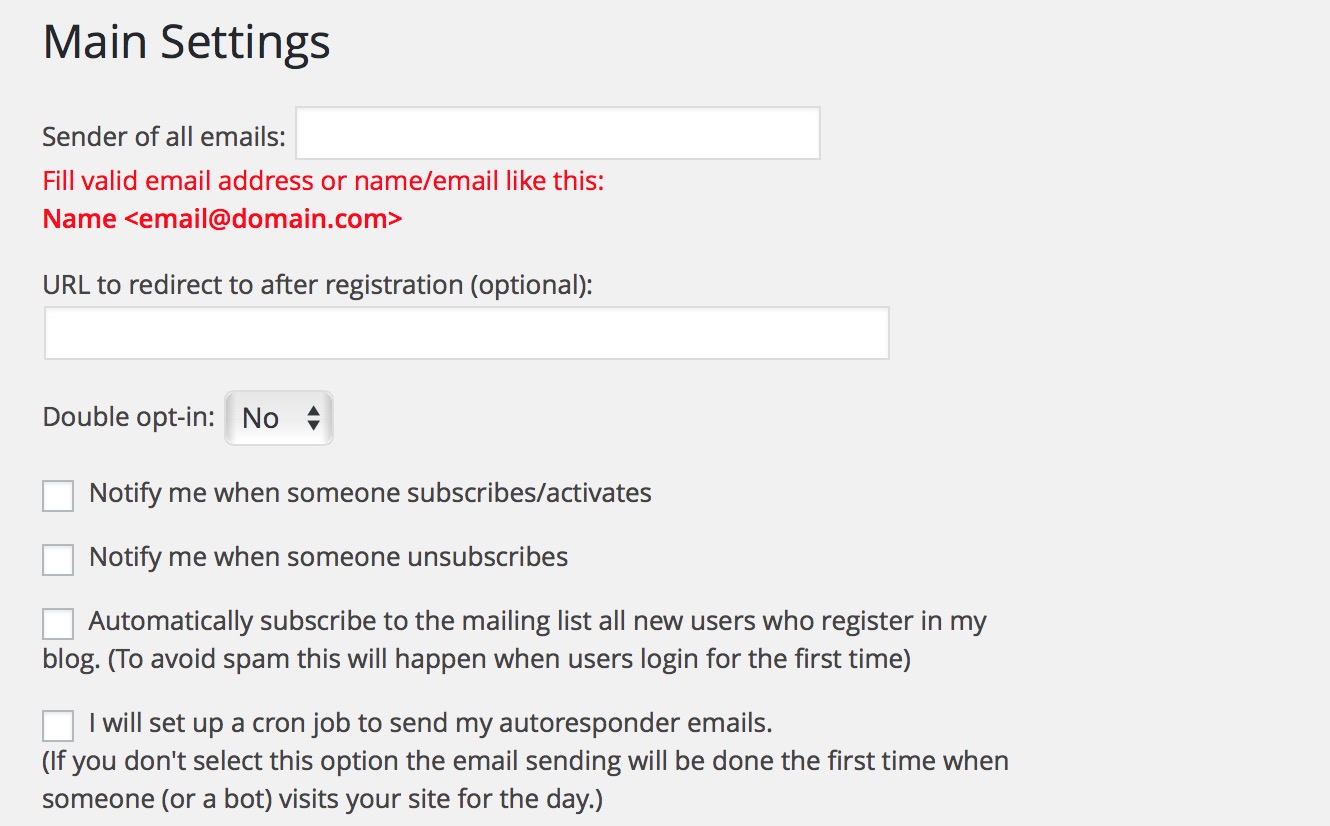Tick the notify when someone unsubscribes checkbox

click(x=58, y=560)
